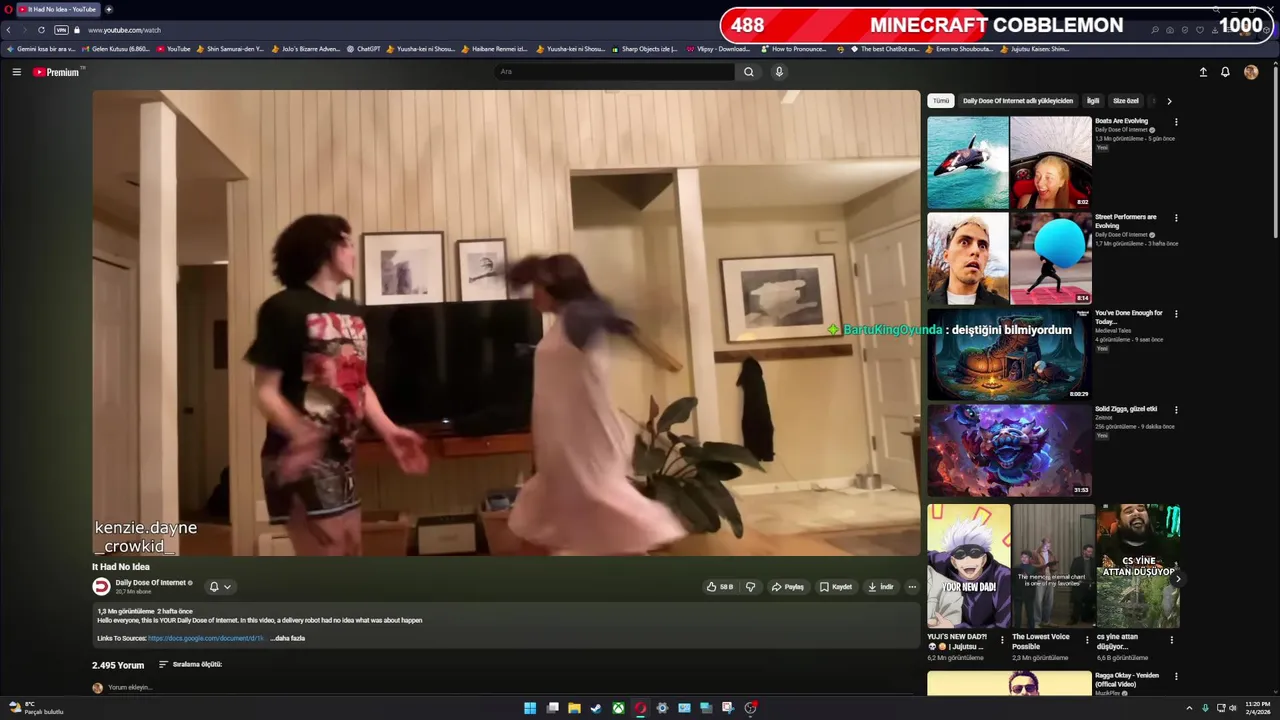Click the YouTube Premium logo
The height and width of the screenshot is (720, 1280).
56,72
